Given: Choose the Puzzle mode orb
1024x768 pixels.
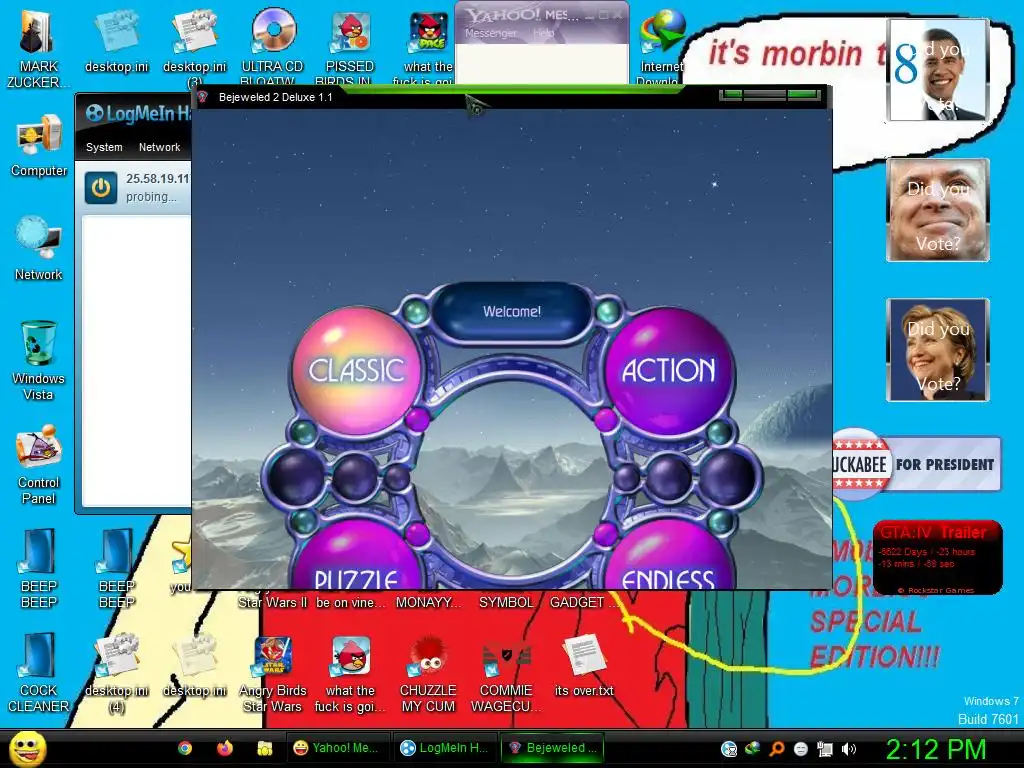Looking at the screenshot, I should [356, 555].
